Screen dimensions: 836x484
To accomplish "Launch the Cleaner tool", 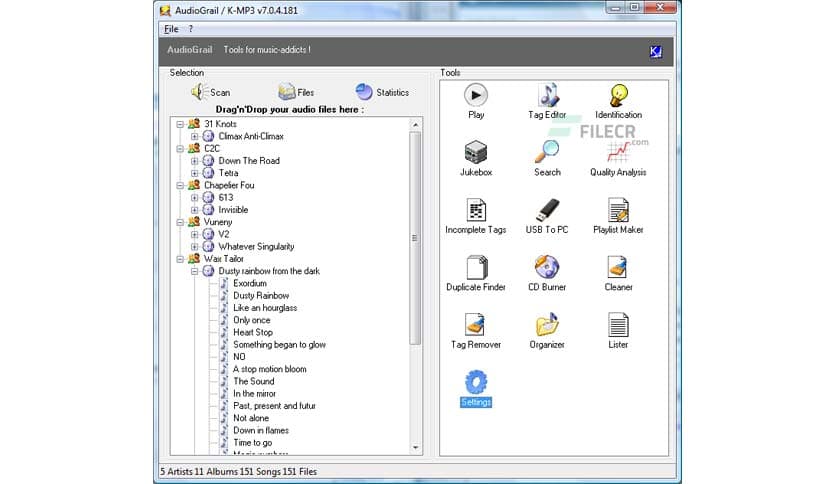I will pos(618,273).
